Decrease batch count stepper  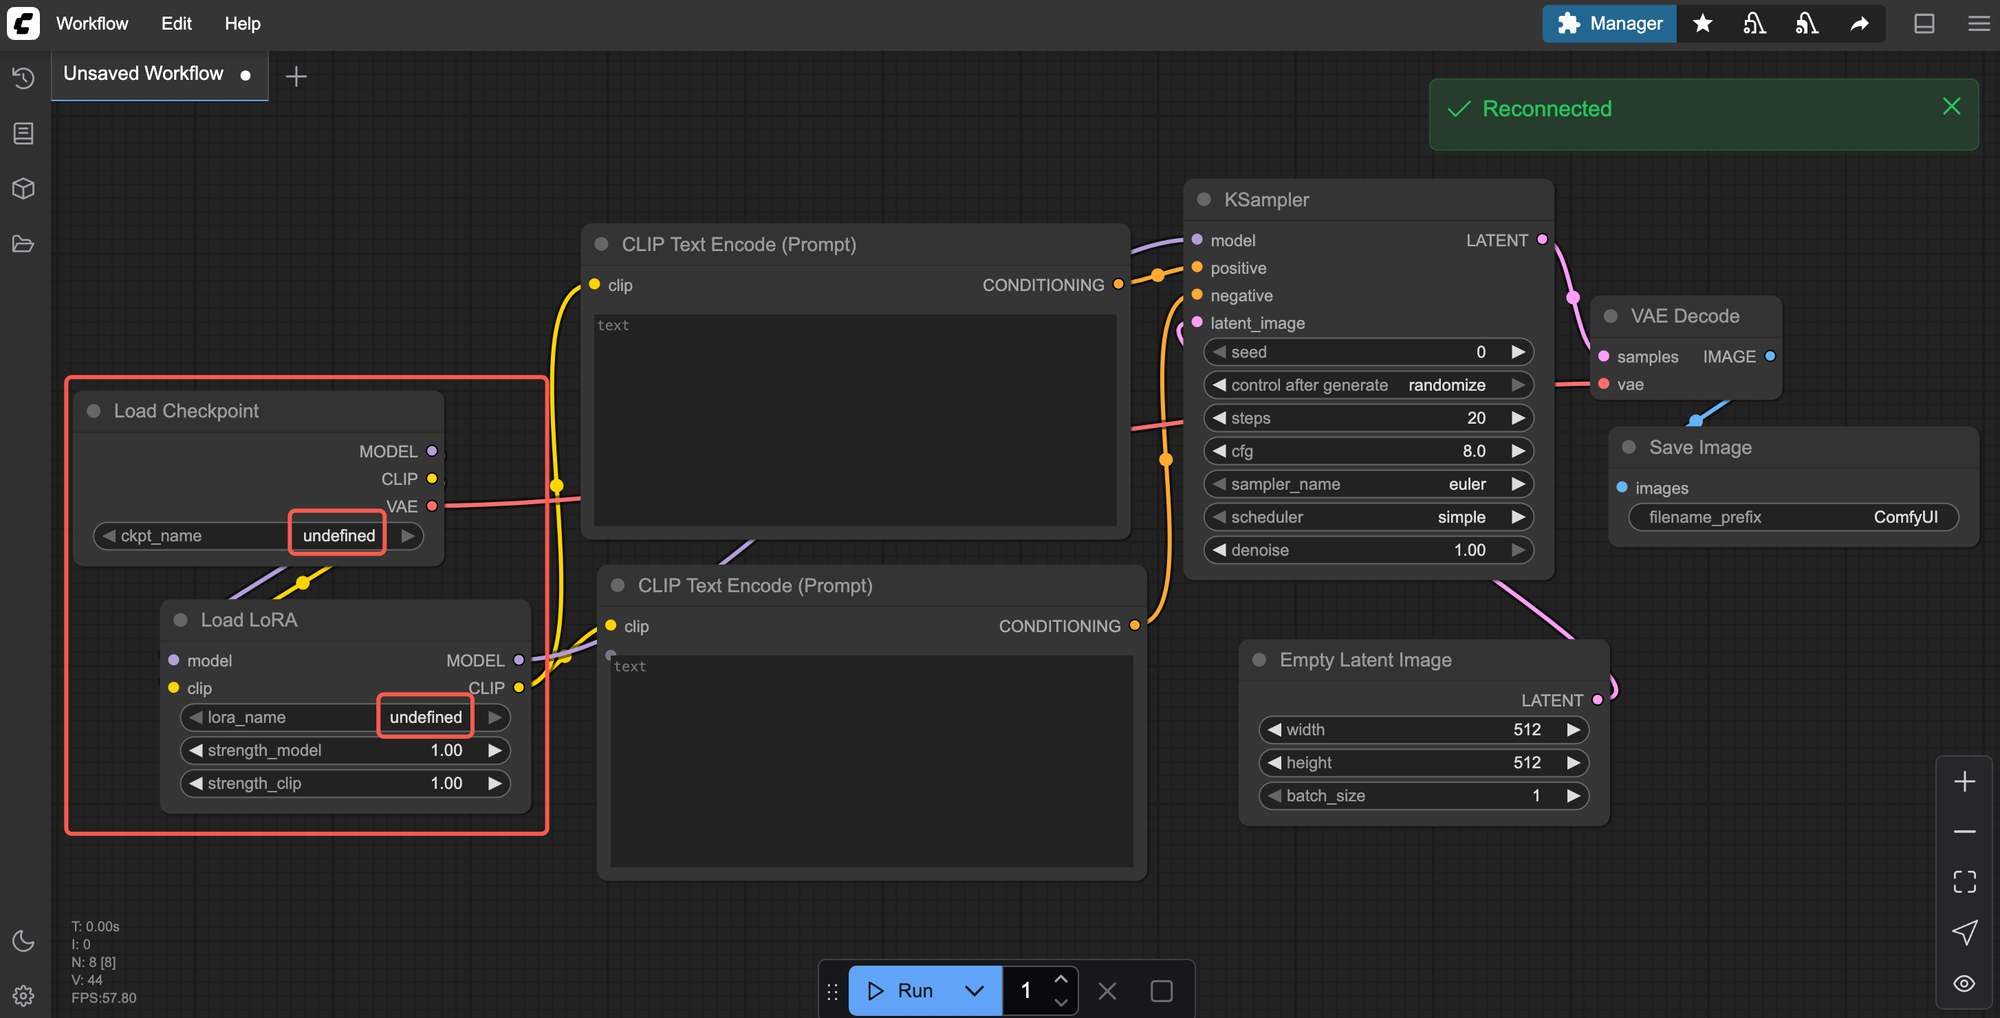(1061, 1002)
